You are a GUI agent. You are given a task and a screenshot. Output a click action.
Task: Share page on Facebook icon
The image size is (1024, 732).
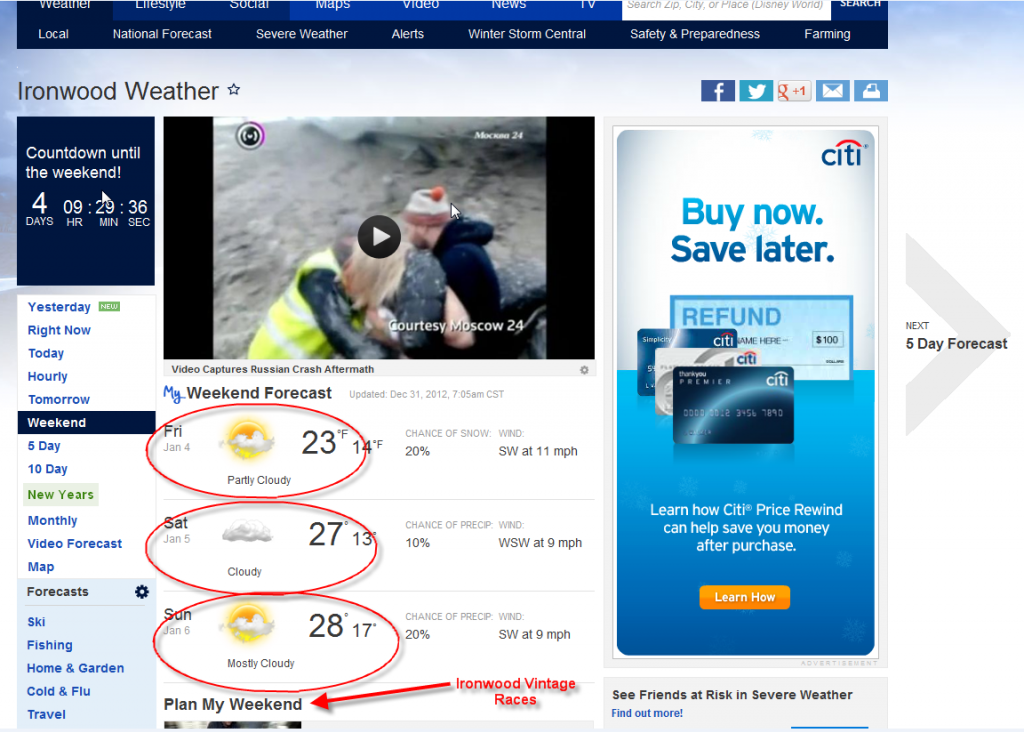coord(717,91)
